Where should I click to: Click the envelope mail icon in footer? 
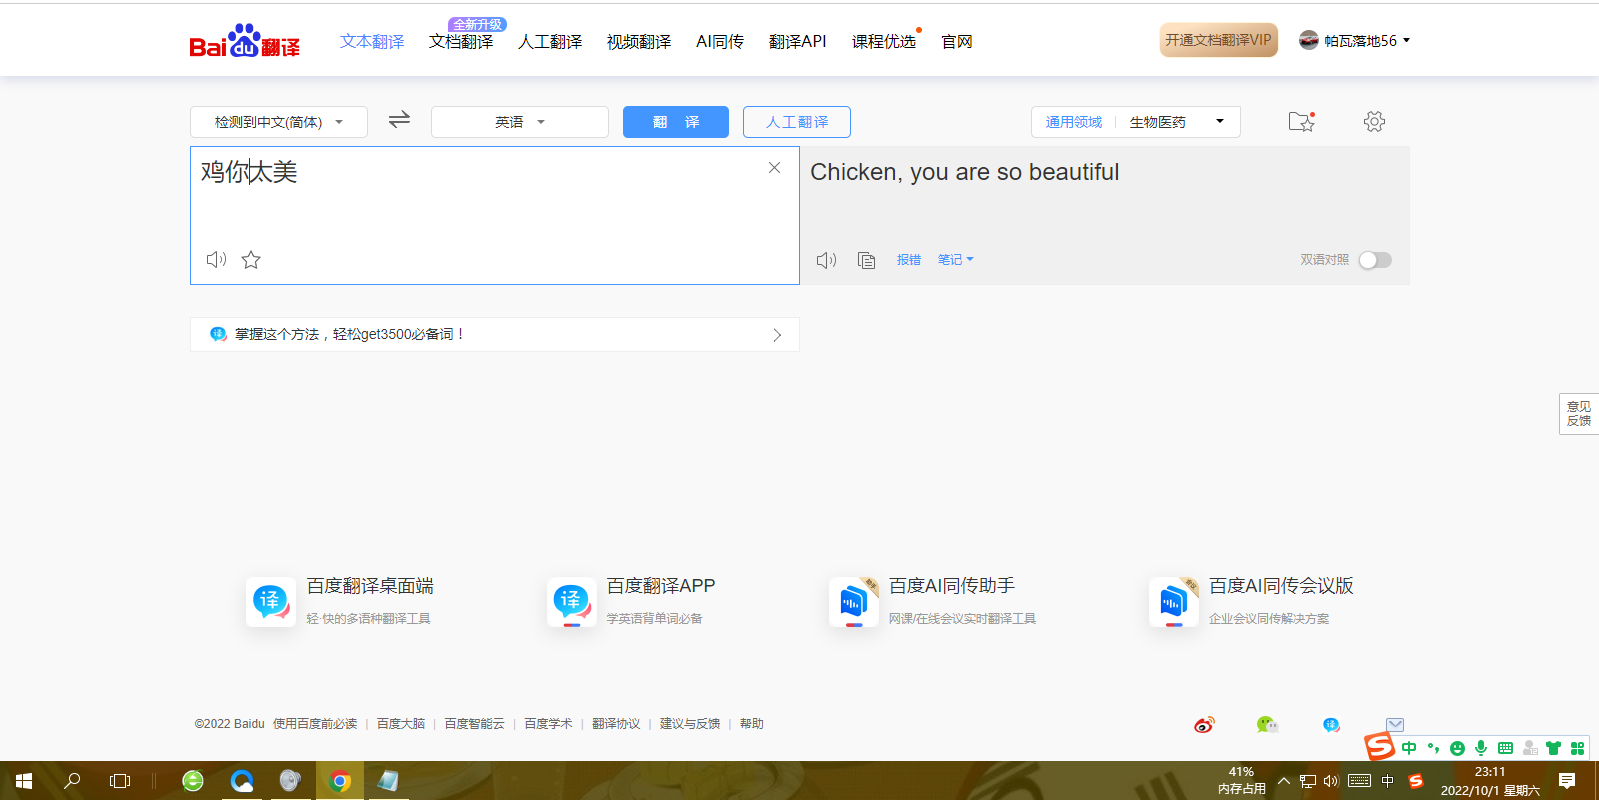point(1395,724)
